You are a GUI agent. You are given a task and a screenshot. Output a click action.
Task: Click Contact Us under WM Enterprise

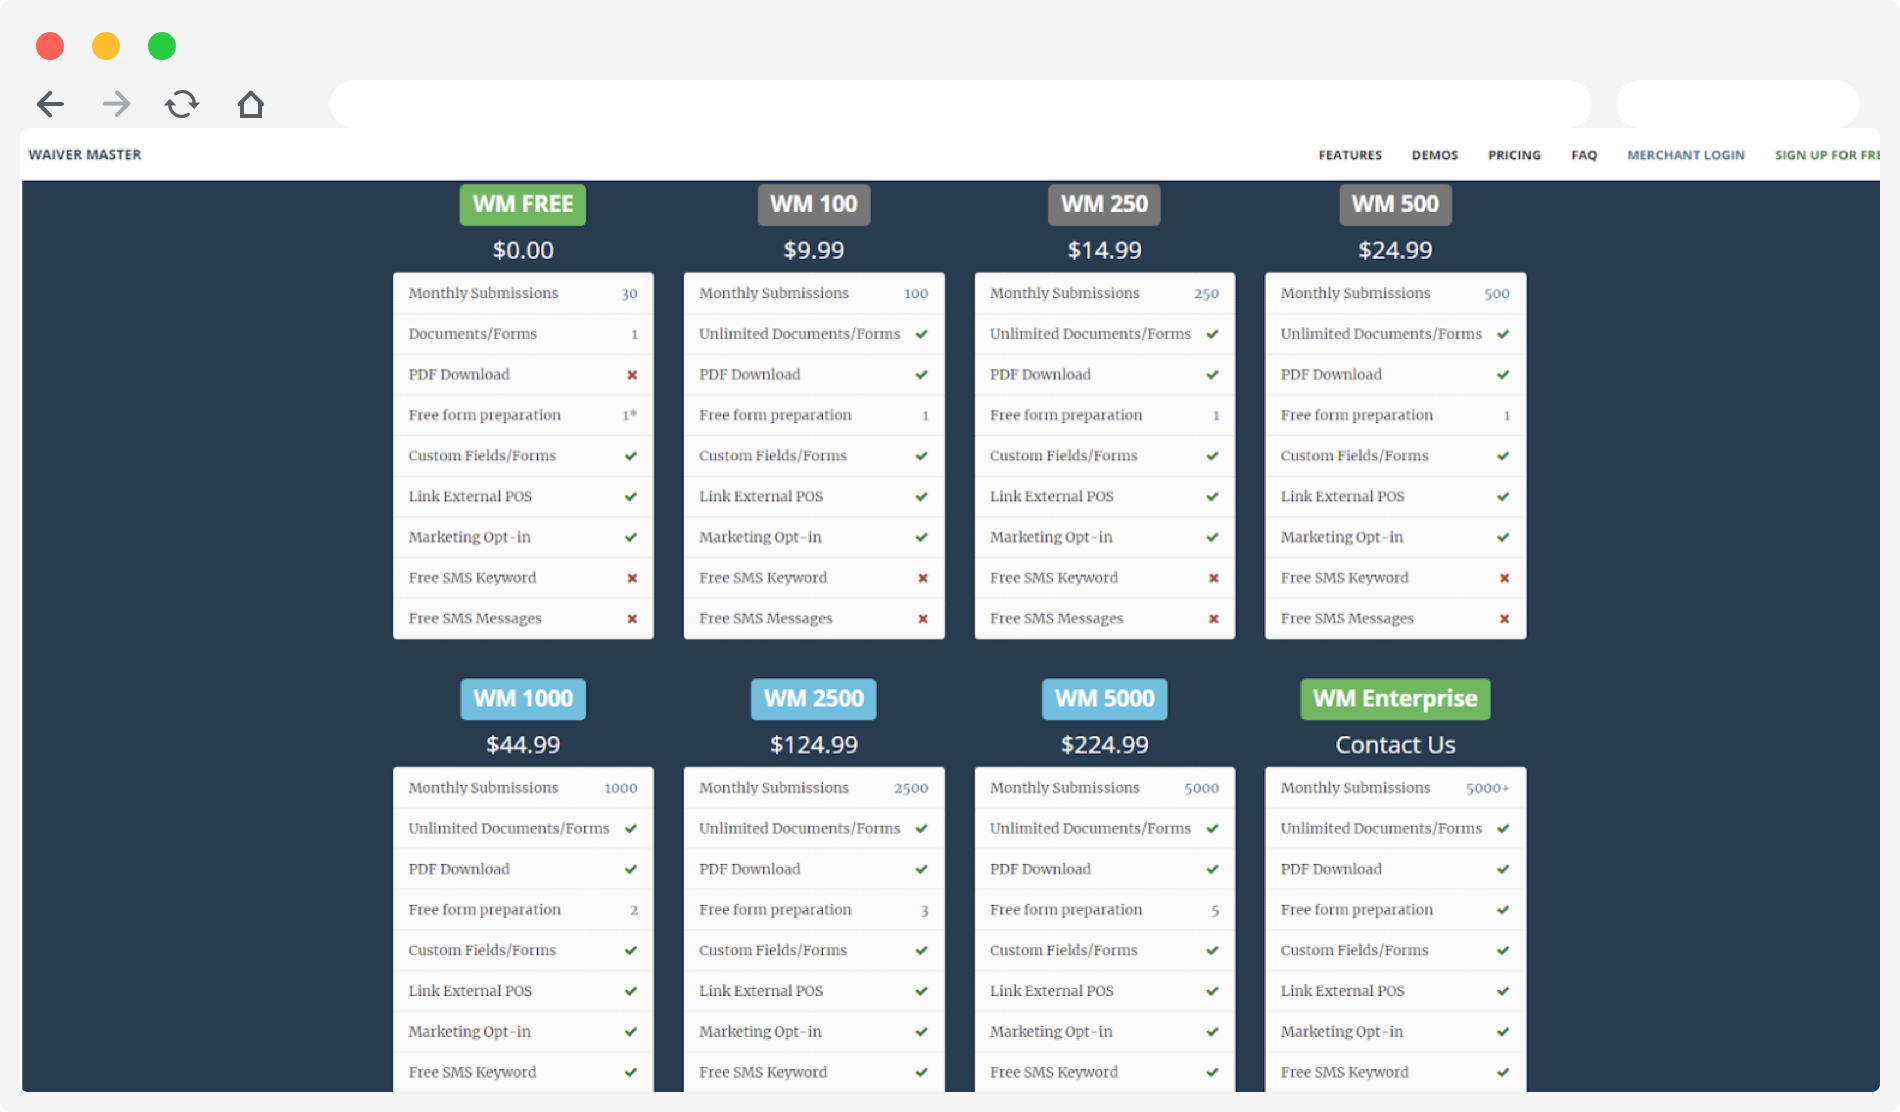1394,744
